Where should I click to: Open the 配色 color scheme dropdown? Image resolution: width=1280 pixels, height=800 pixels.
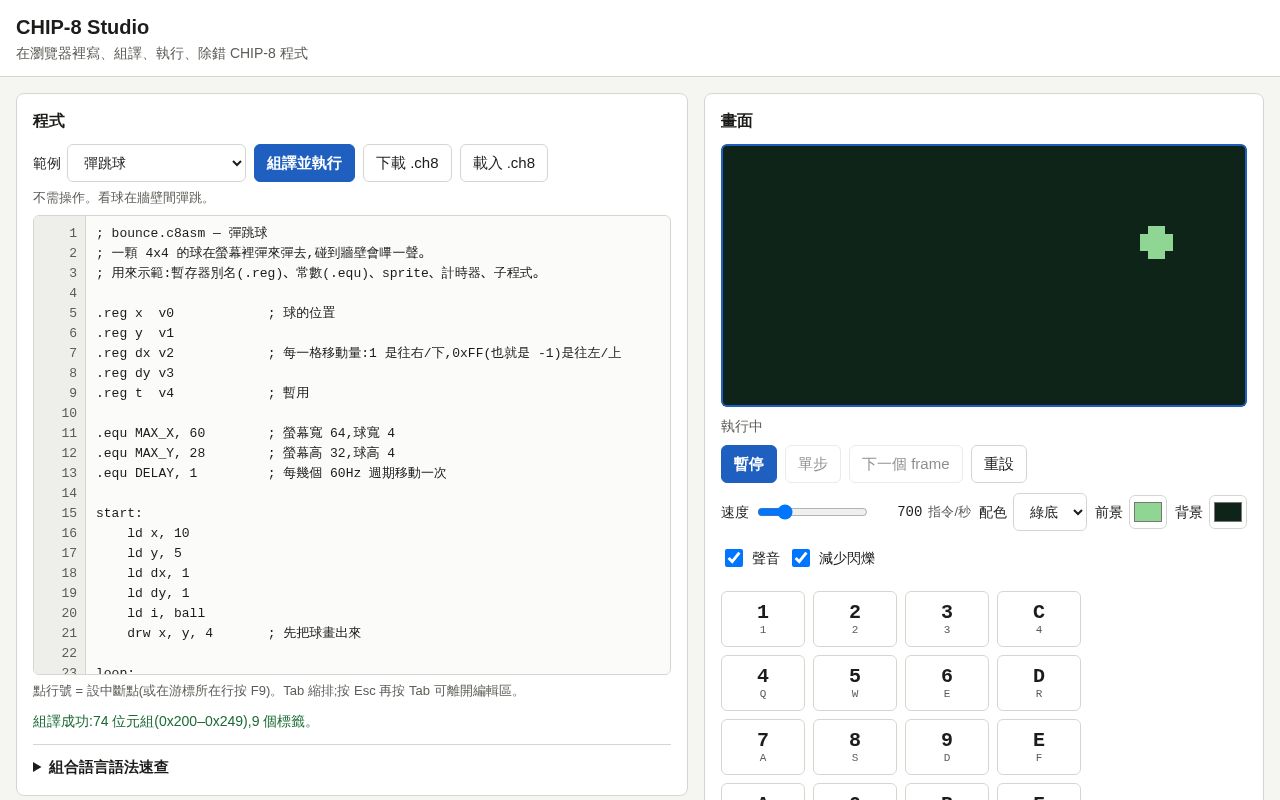[x=1050, y=512]
